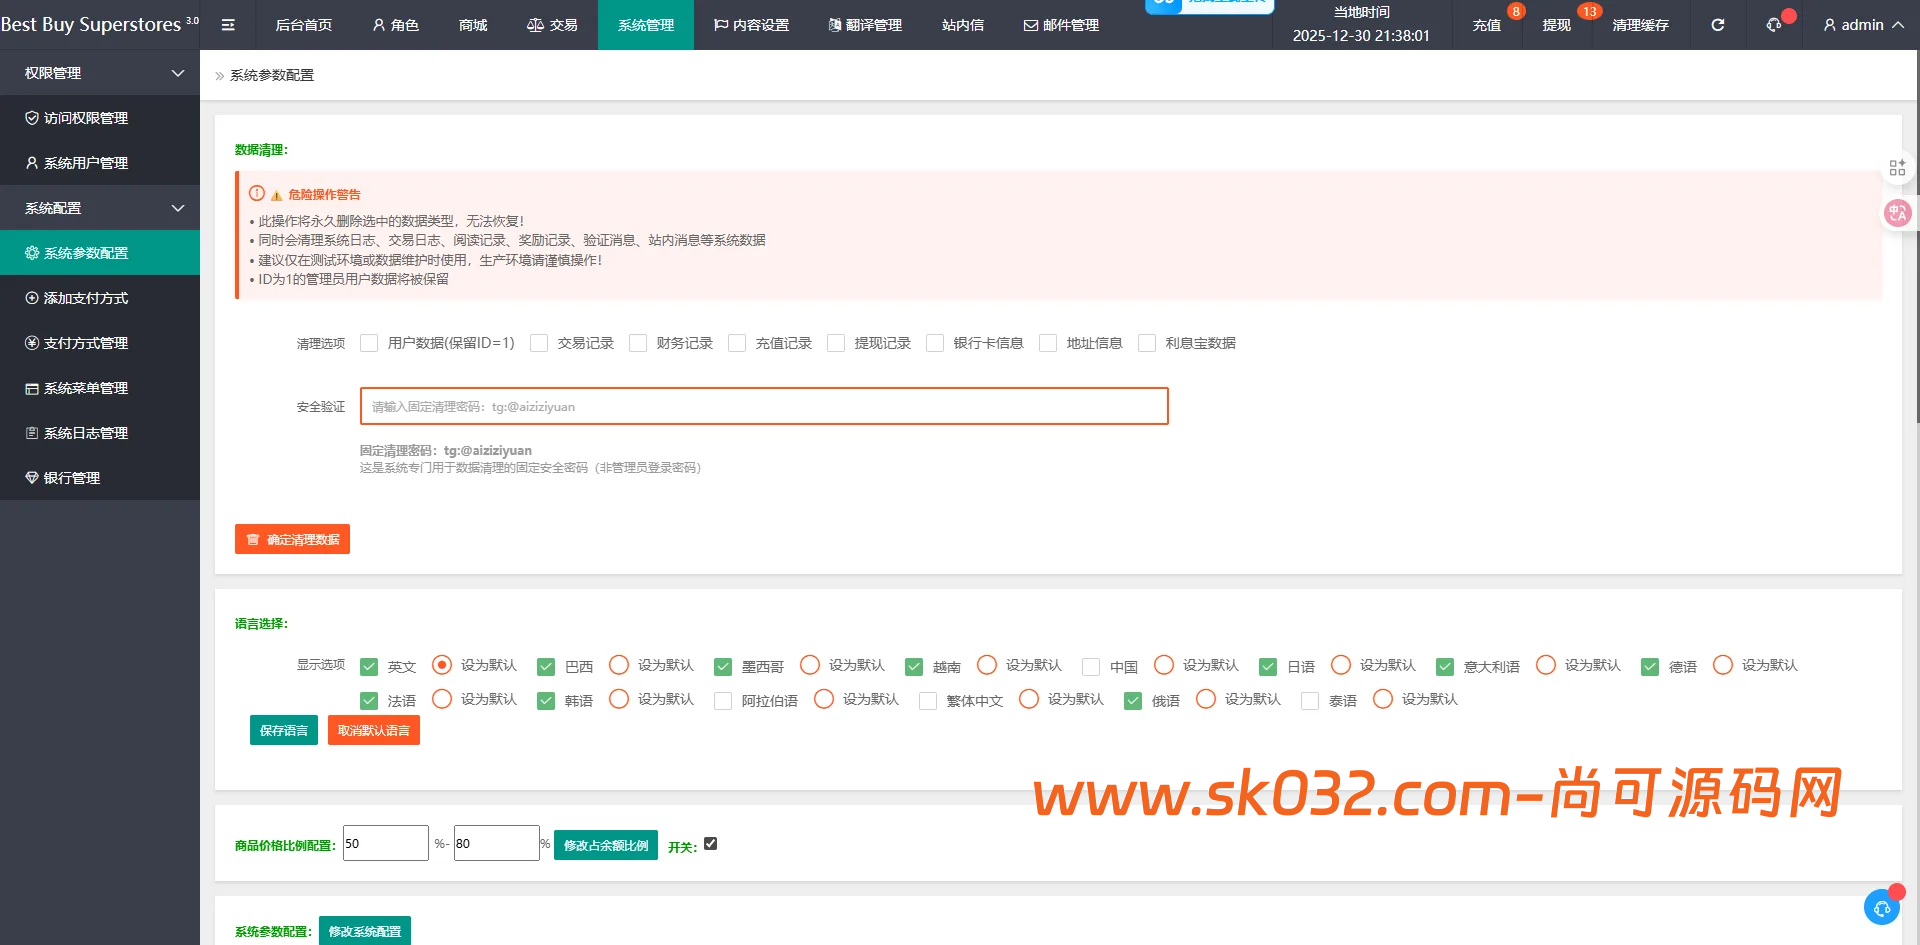This screenshot has height=945, width=1920.
Task: Select the 商城 (mall) icon in top navigation
Action: click(x=472, y=25)
